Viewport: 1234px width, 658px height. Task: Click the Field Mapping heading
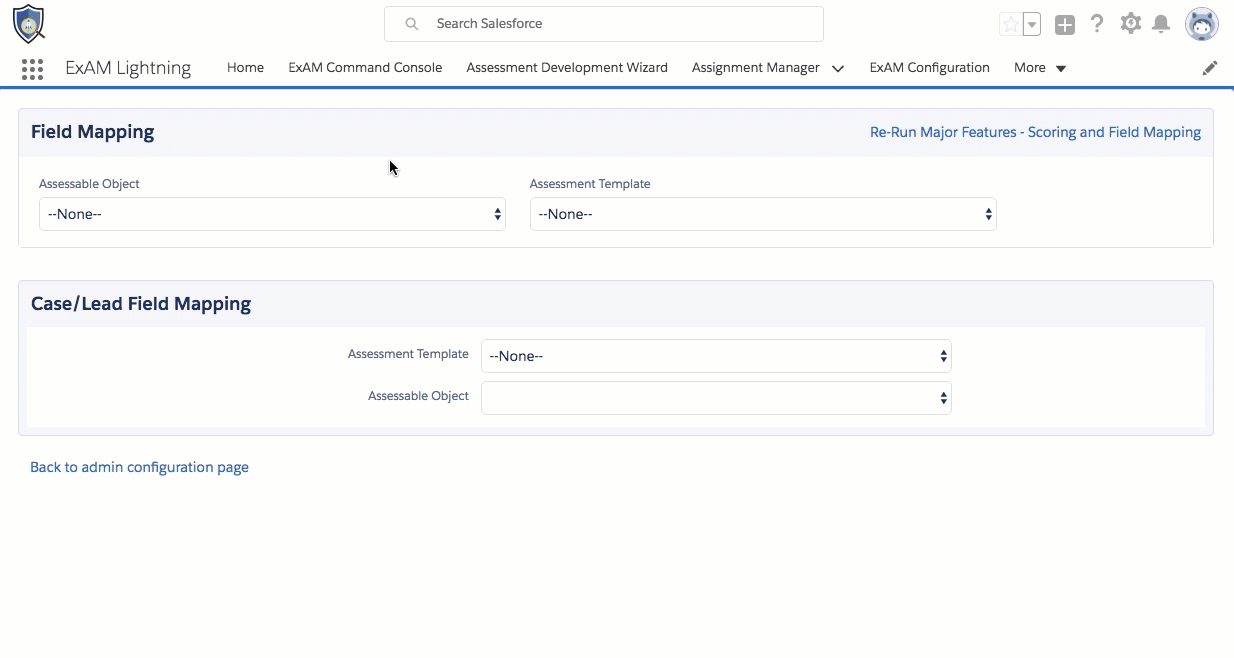tap(92, 132)
